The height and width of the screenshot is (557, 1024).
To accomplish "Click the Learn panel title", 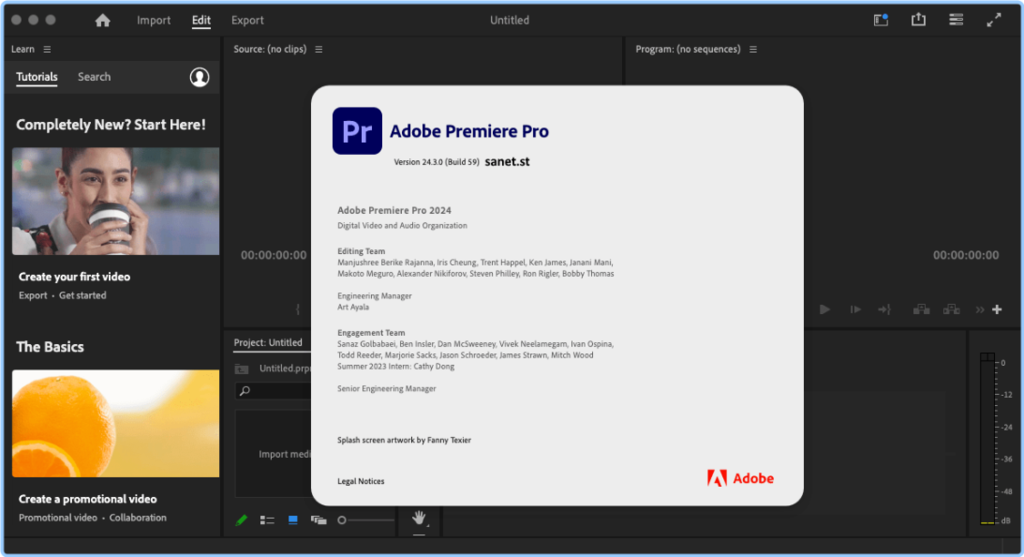I will pos(23,49).
